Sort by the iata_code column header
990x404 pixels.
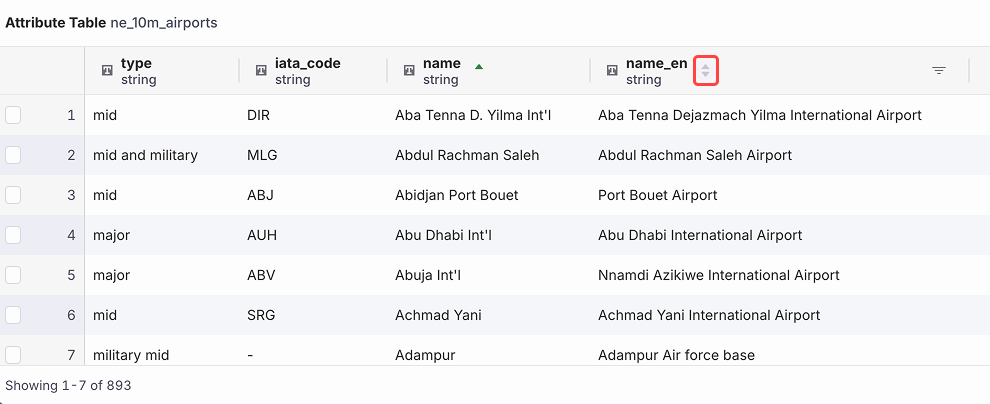pyautogui.click(x=307, y=63)
